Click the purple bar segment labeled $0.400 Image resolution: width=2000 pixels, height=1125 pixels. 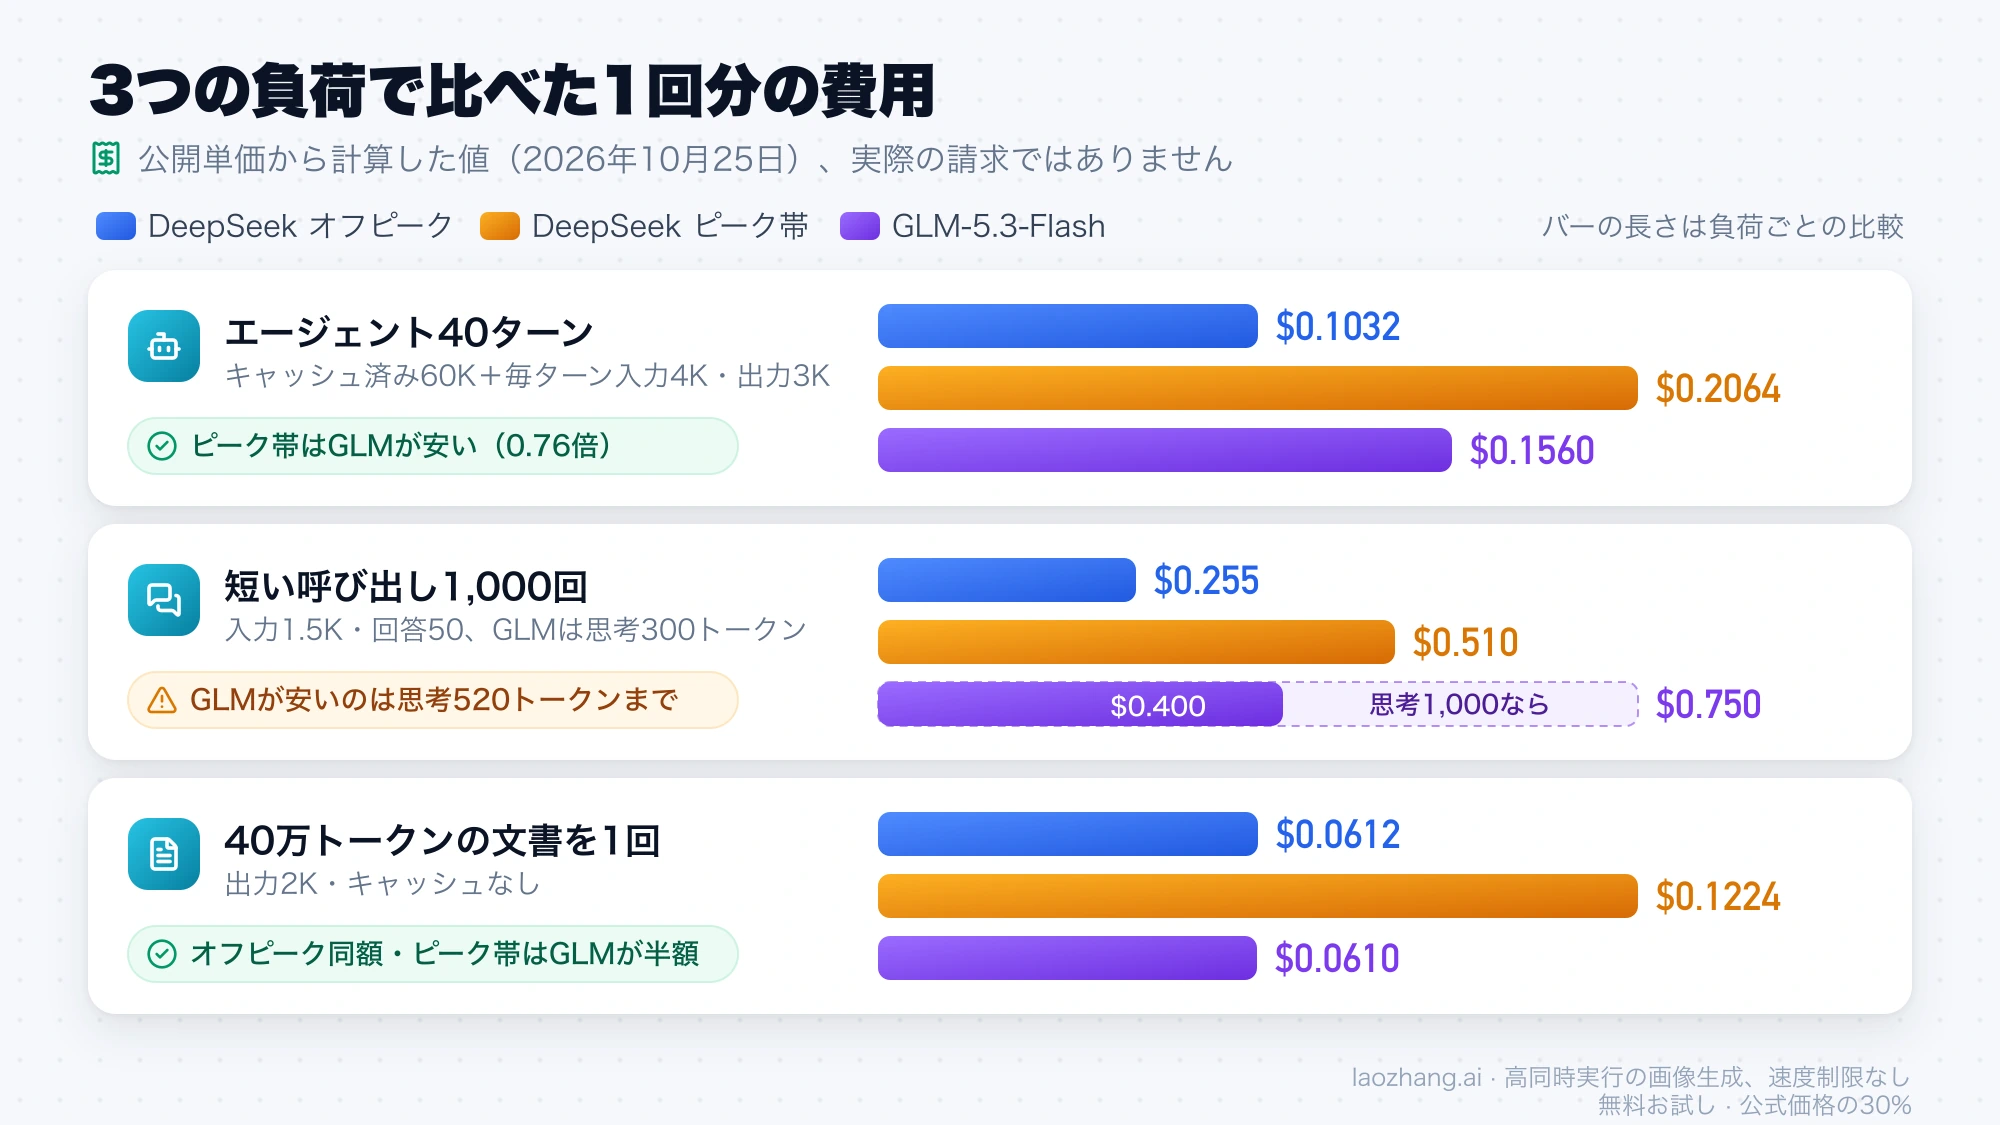(x=1080, y=704)
